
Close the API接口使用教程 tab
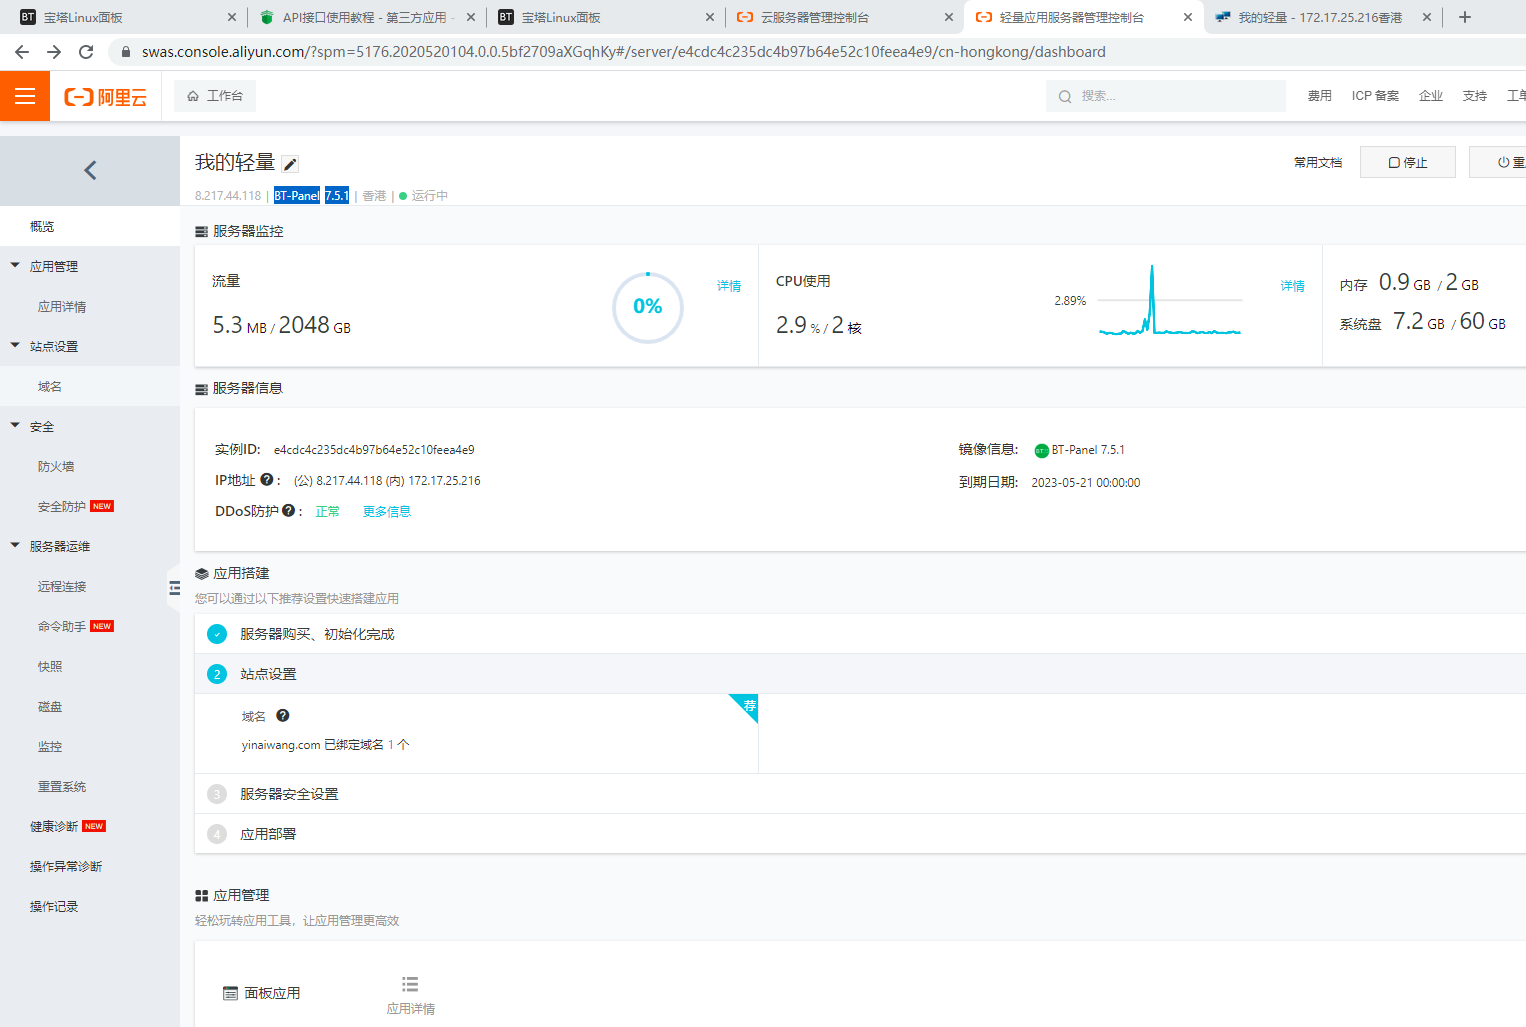pyautogui.click(x=471, y=17)
